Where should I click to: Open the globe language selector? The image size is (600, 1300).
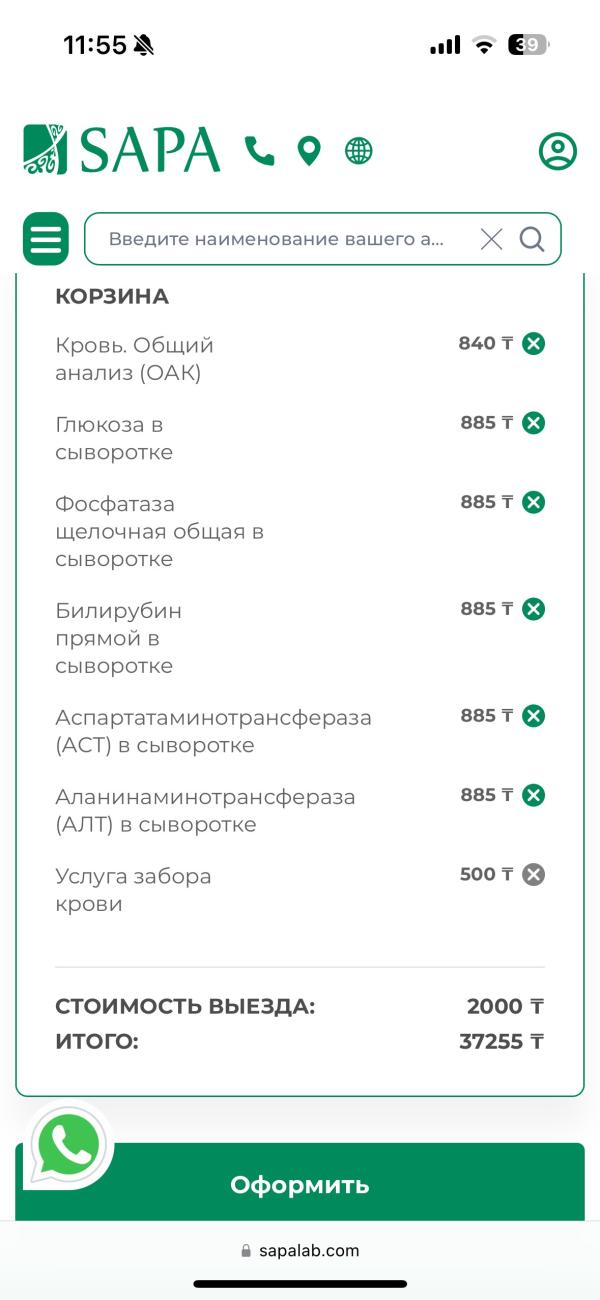(x=358, y=151)
